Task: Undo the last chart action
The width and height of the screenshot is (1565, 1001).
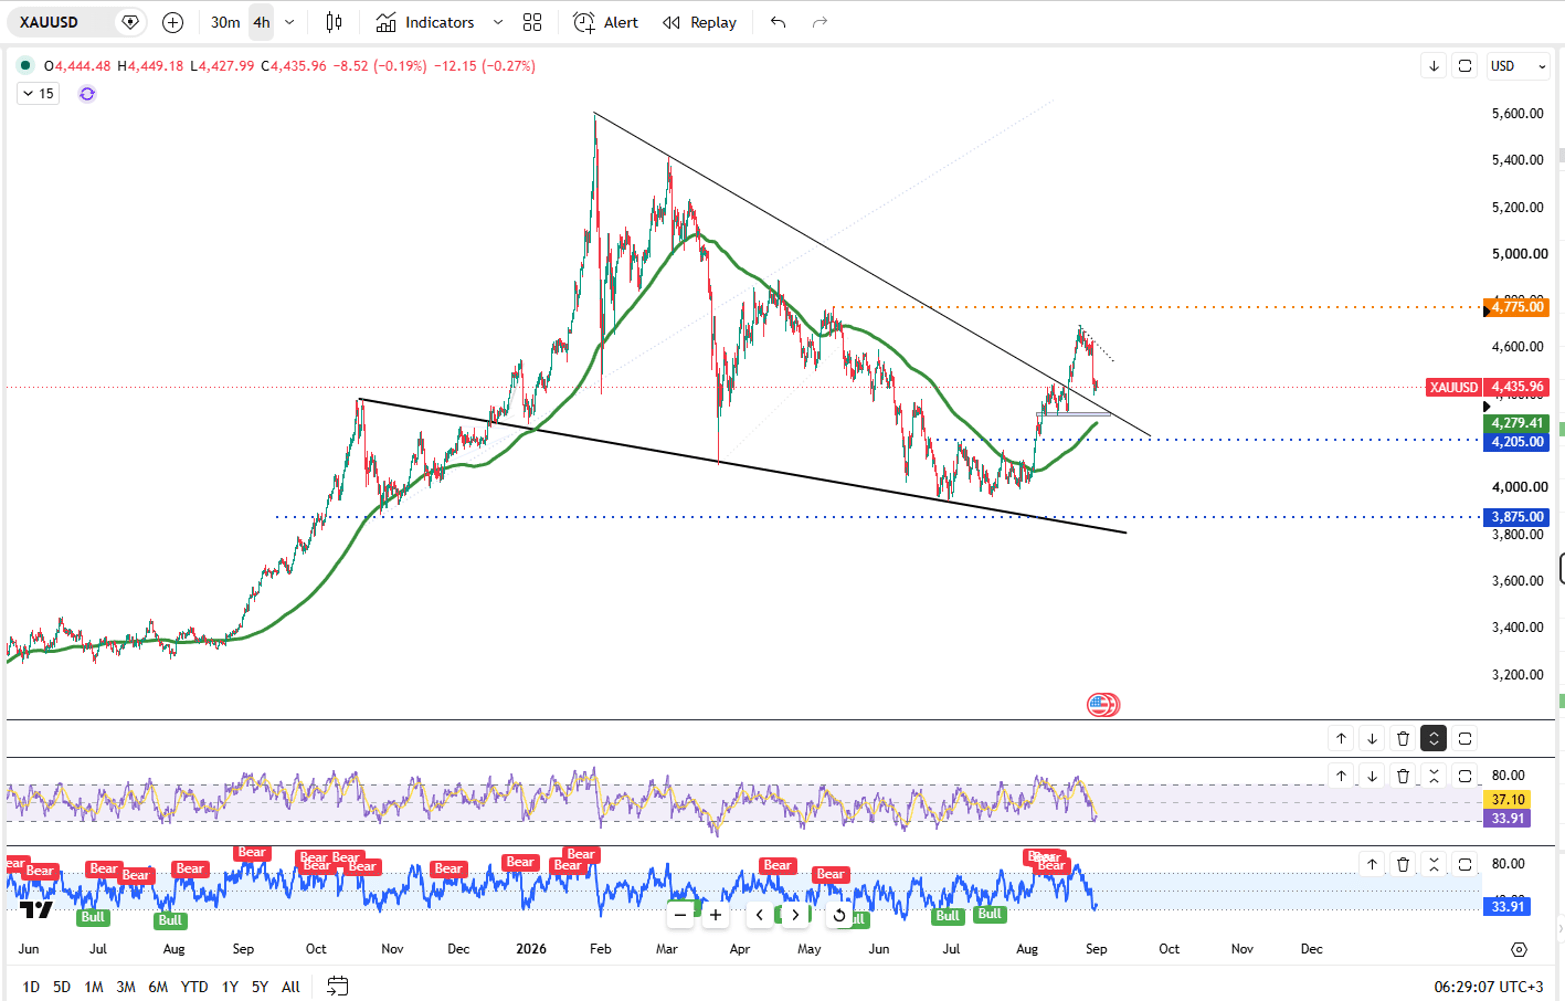Action: (778, 22)
